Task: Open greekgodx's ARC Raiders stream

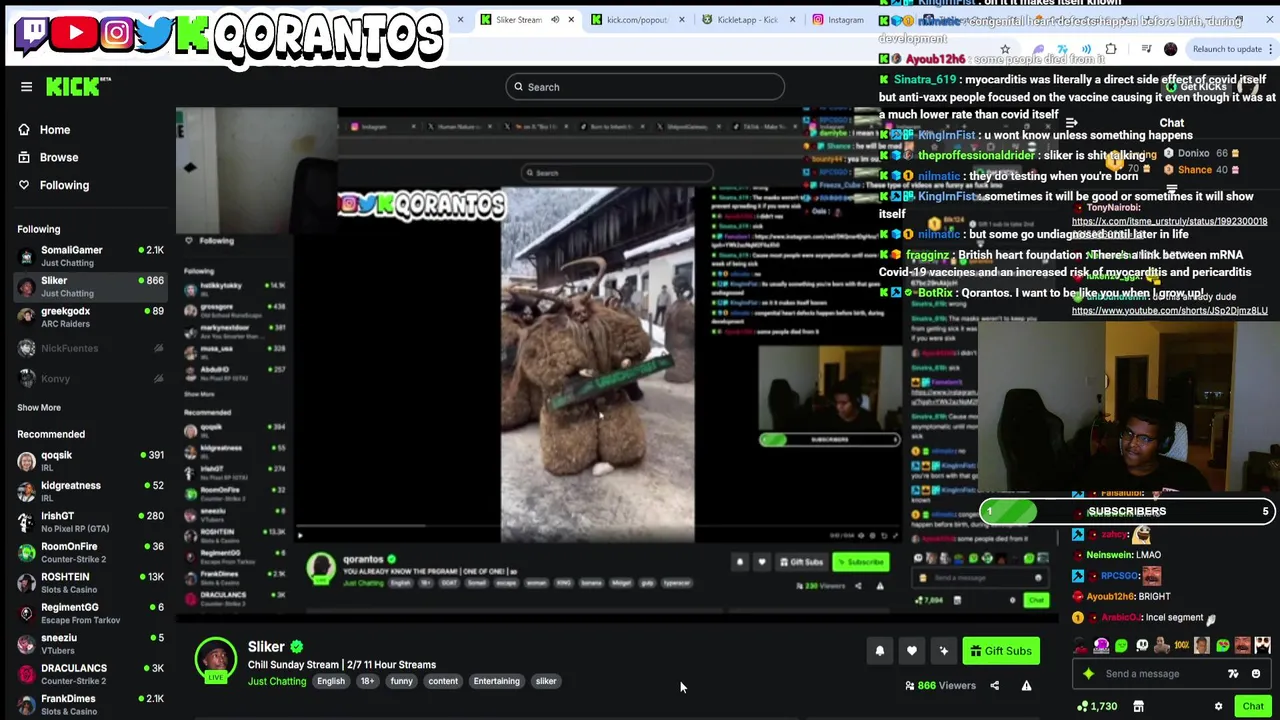Action: (90, 317)
